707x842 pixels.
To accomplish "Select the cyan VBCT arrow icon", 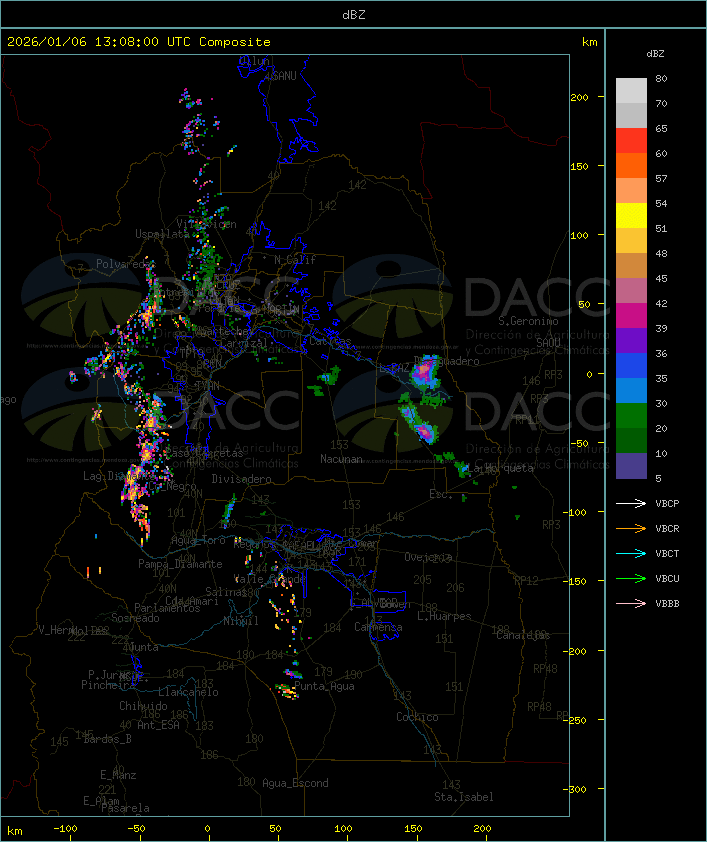I will click(631, 553).
